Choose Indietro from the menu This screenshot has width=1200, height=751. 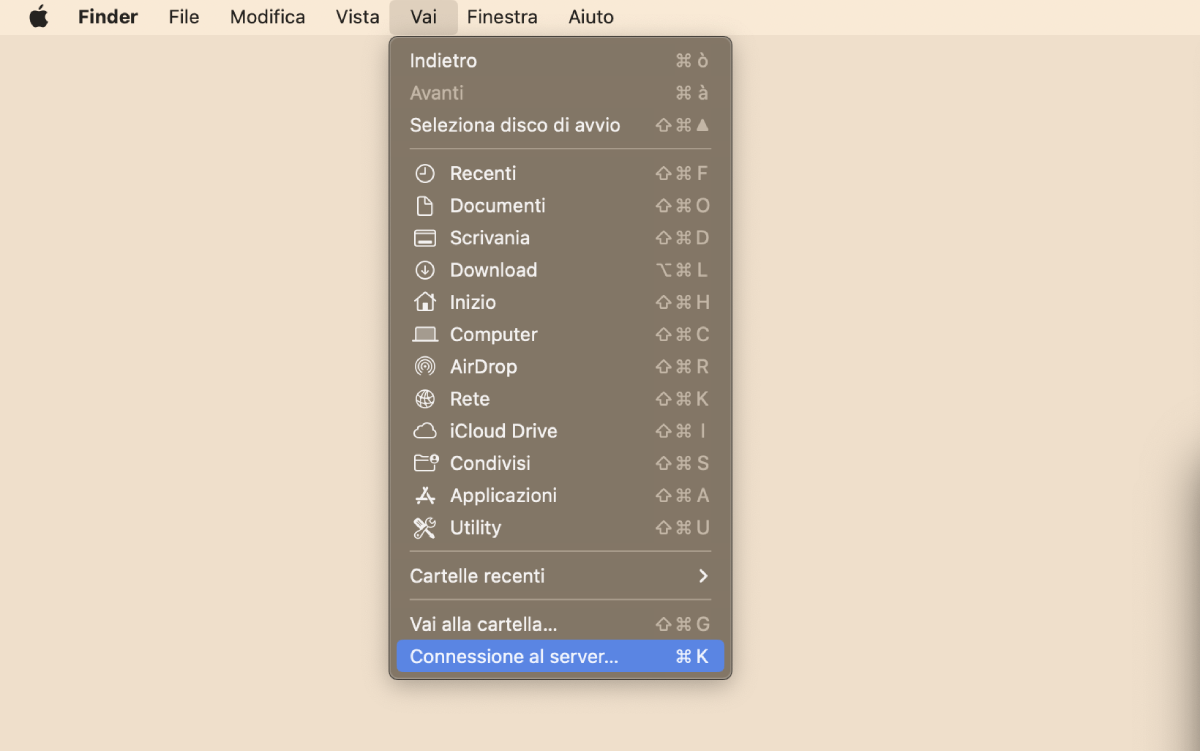[560, 61]
